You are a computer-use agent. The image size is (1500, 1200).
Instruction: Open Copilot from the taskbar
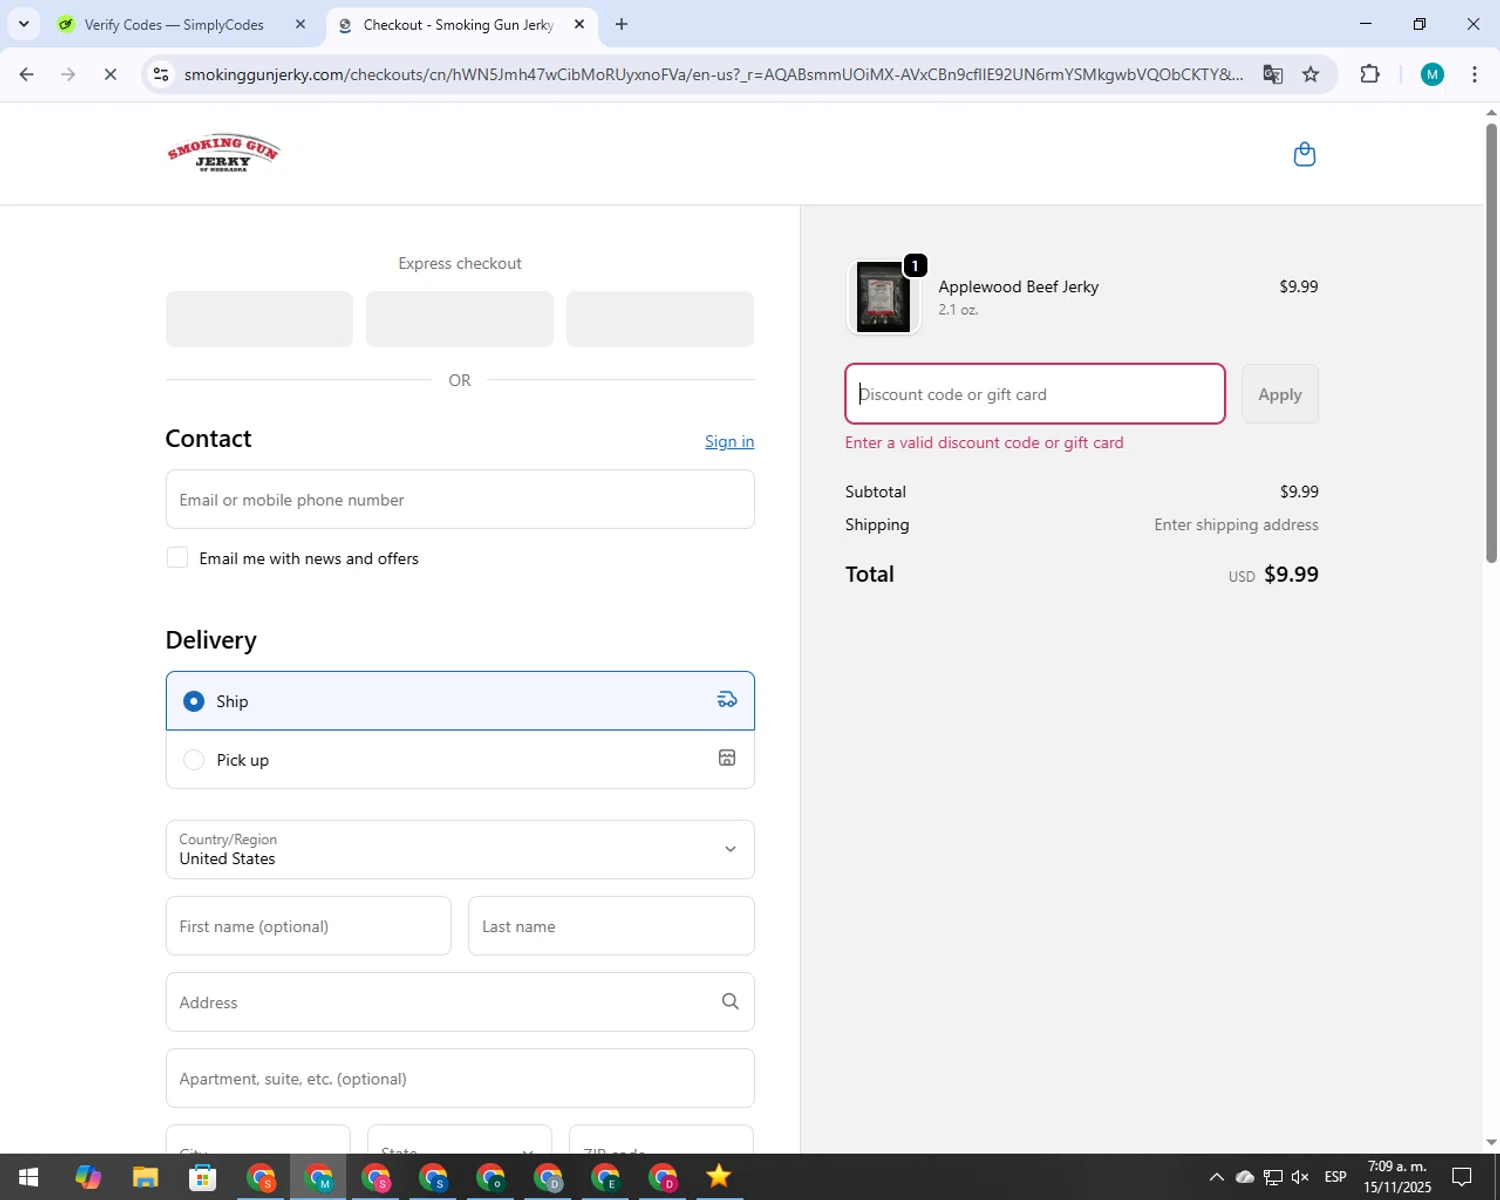(88, 1177)
